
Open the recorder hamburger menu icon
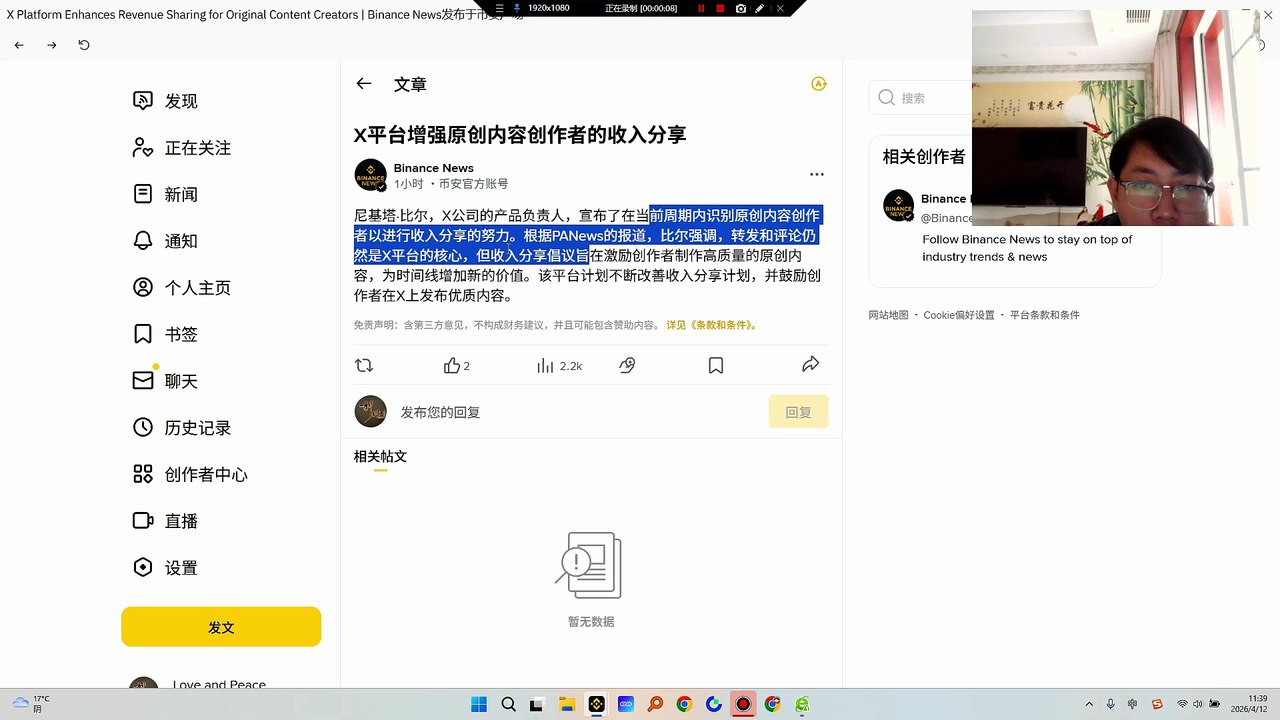[x=500, y=8]
